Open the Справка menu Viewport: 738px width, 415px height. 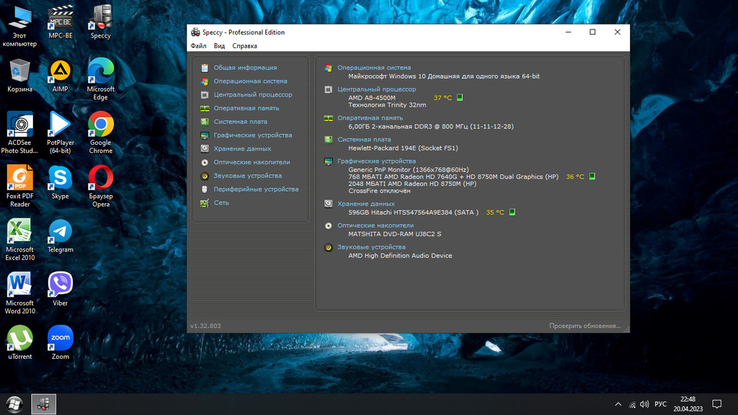point(244,46)
